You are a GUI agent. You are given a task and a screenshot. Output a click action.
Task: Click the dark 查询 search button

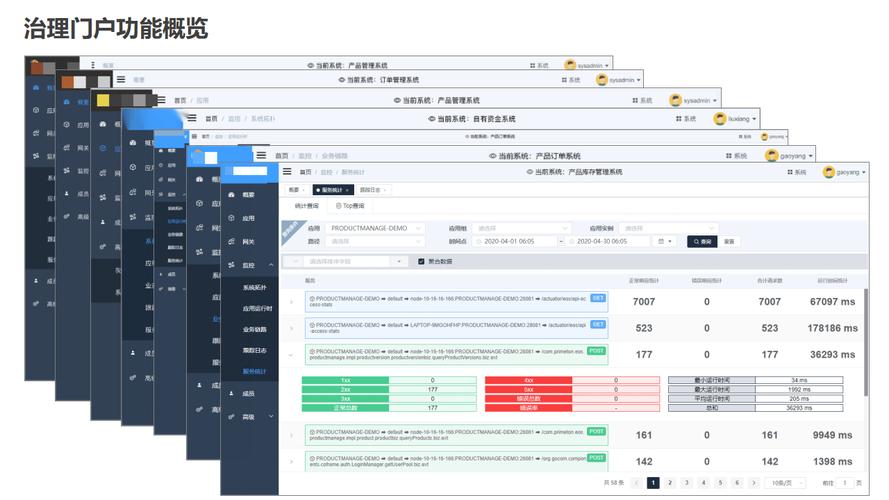point(702,241)
